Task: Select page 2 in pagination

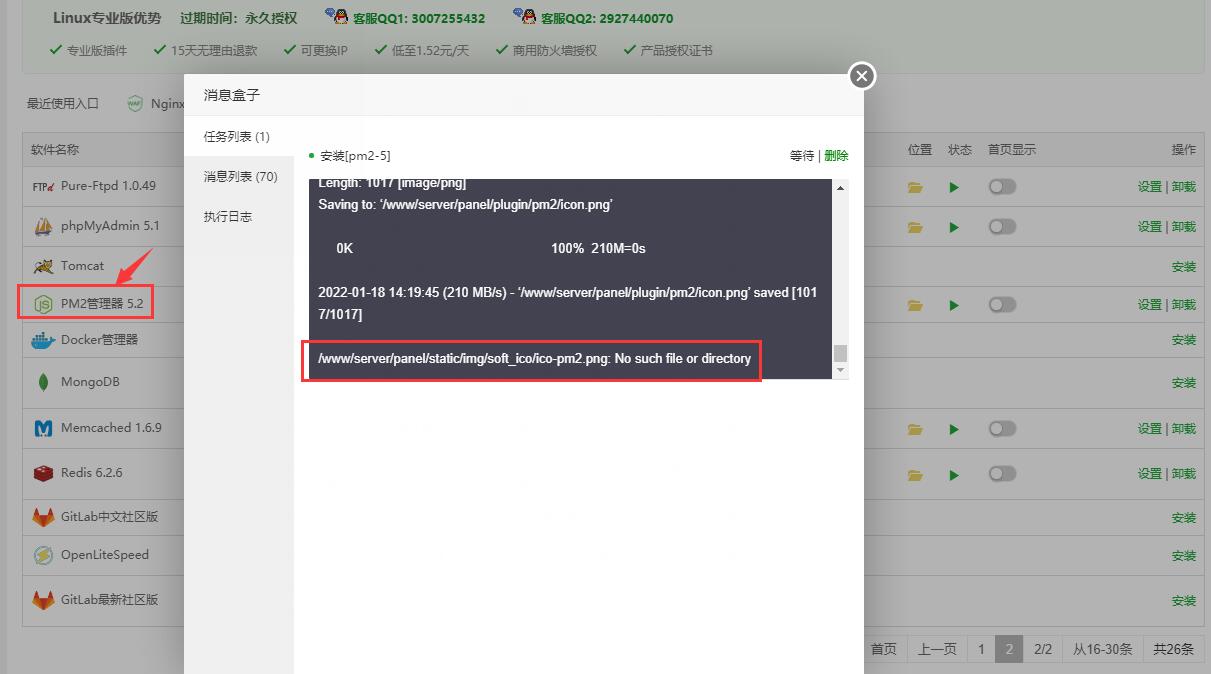Action: click(1009, 649)
